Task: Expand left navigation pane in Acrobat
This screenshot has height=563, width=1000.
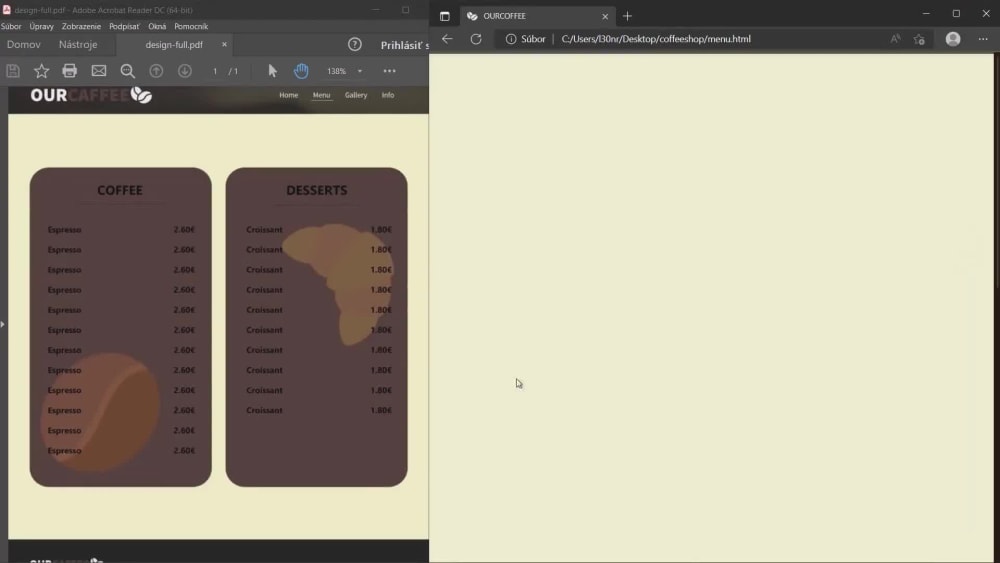Action: (x=3, y=324)
